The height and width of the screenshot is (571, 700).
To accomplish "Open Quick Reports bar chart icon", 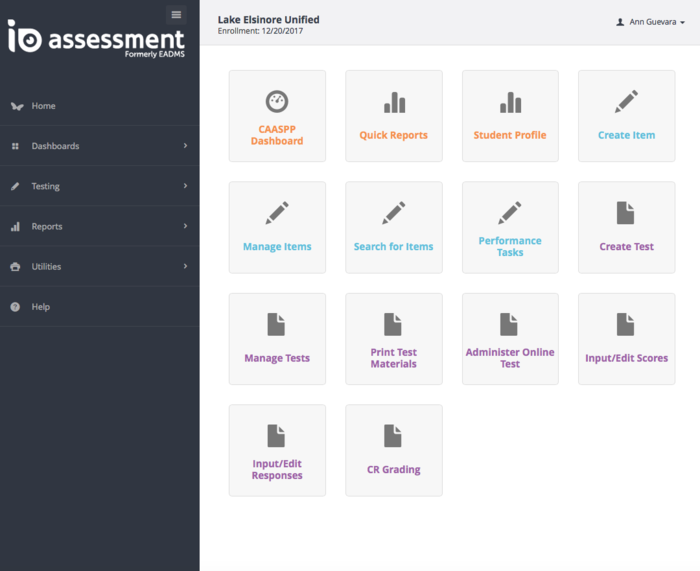I will [394, 102].
